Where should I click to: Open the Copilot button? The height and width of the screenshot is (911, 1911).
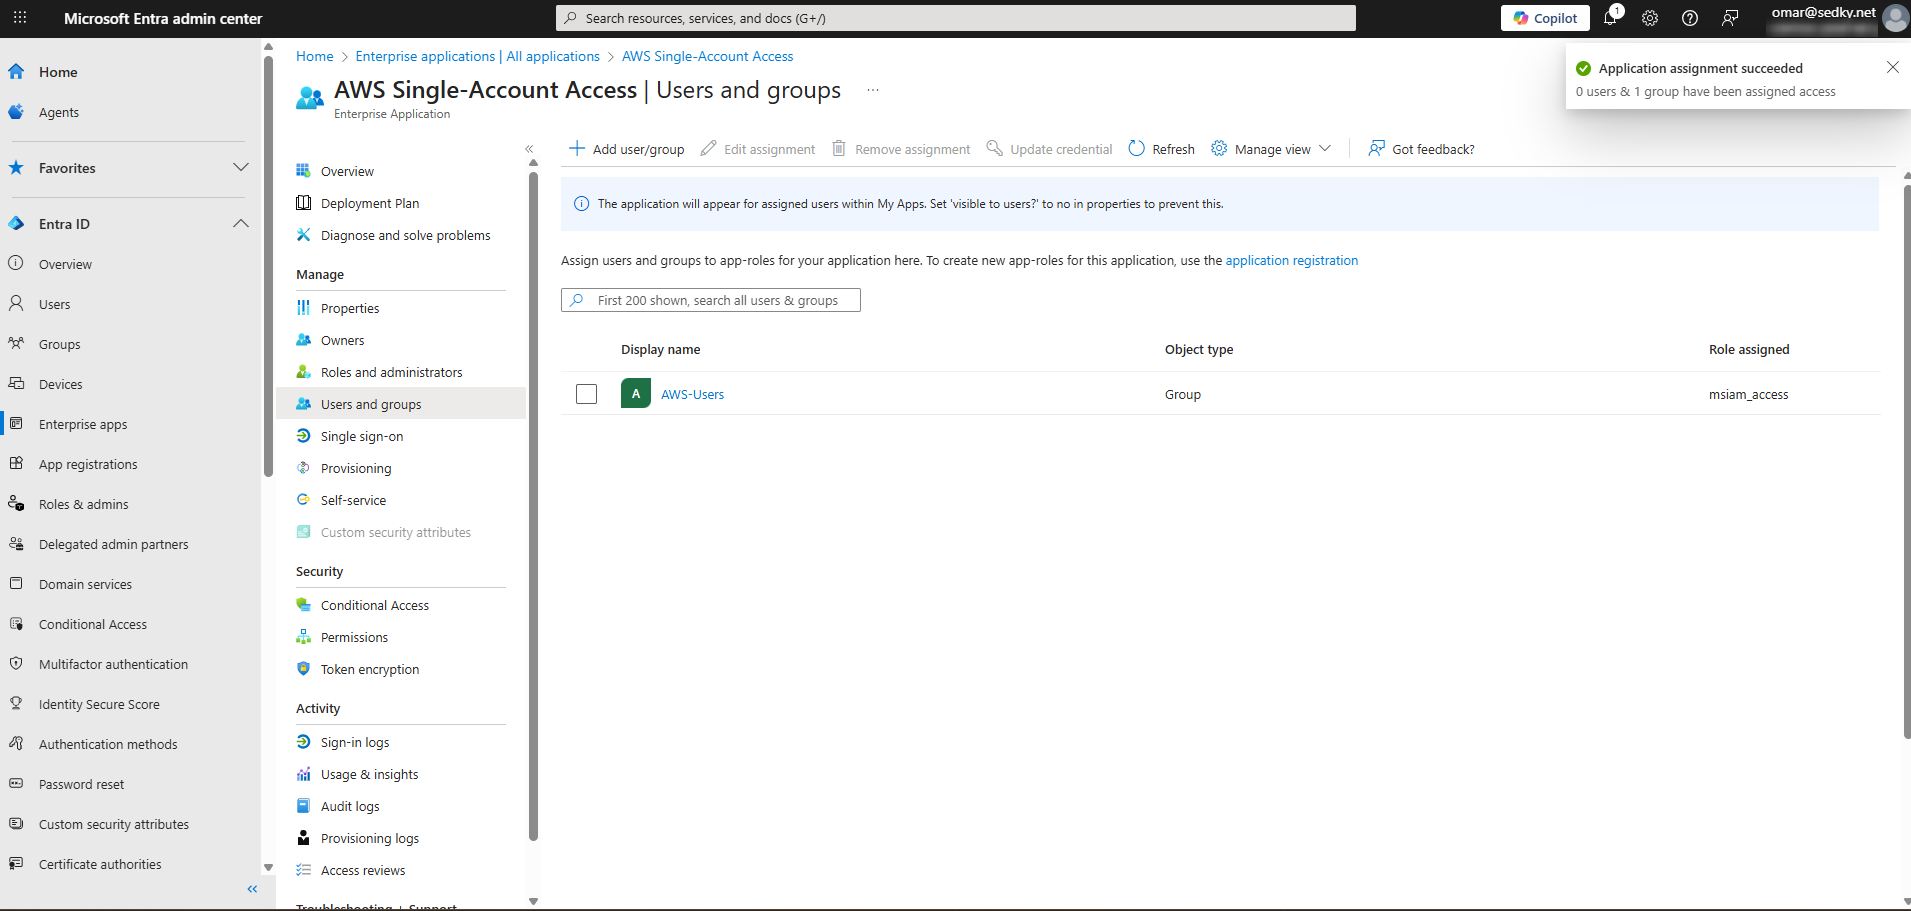coord(1545,18)
